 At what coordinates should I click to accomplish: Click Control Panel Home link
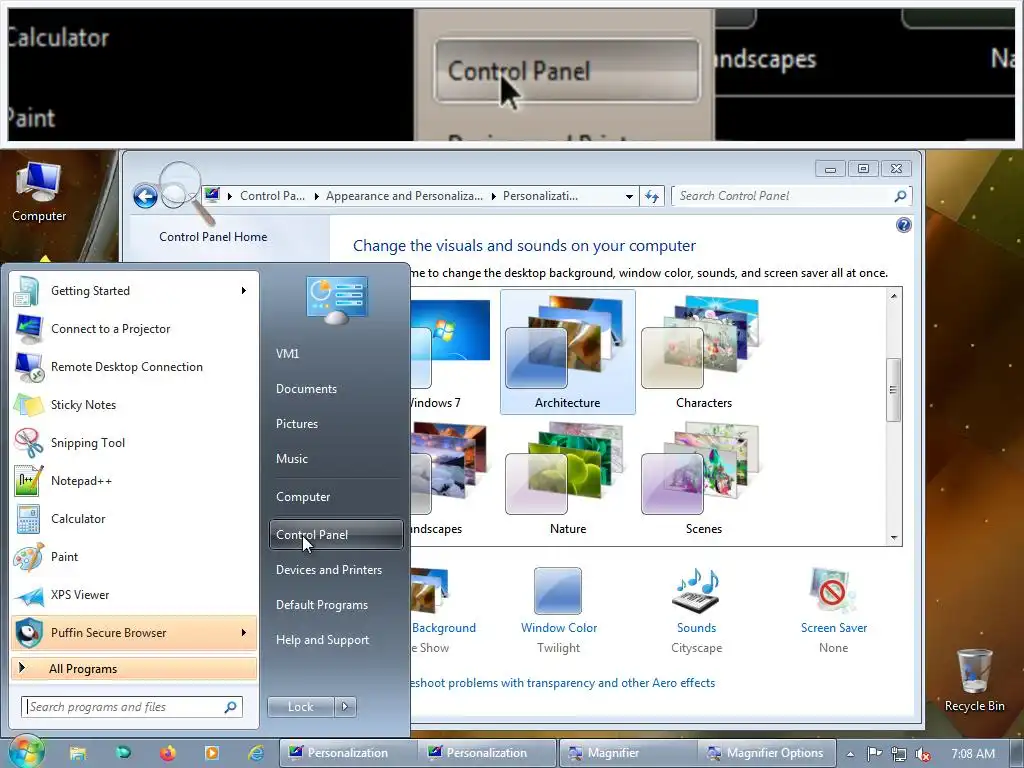[213, 236]
